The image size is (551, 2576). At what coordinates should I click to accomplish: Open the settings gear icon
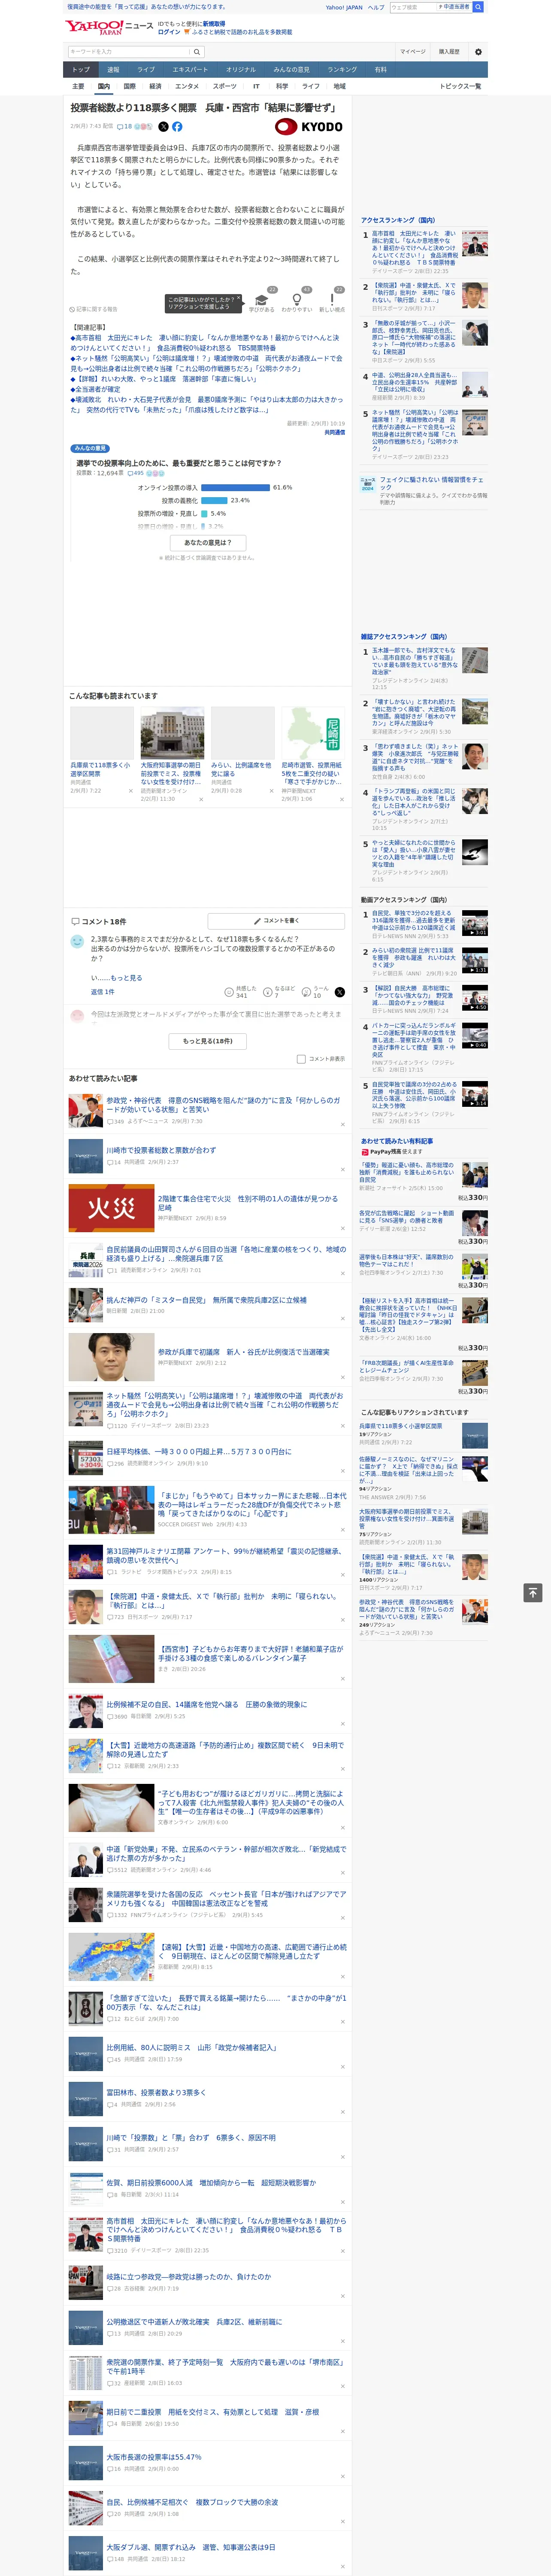478,52
